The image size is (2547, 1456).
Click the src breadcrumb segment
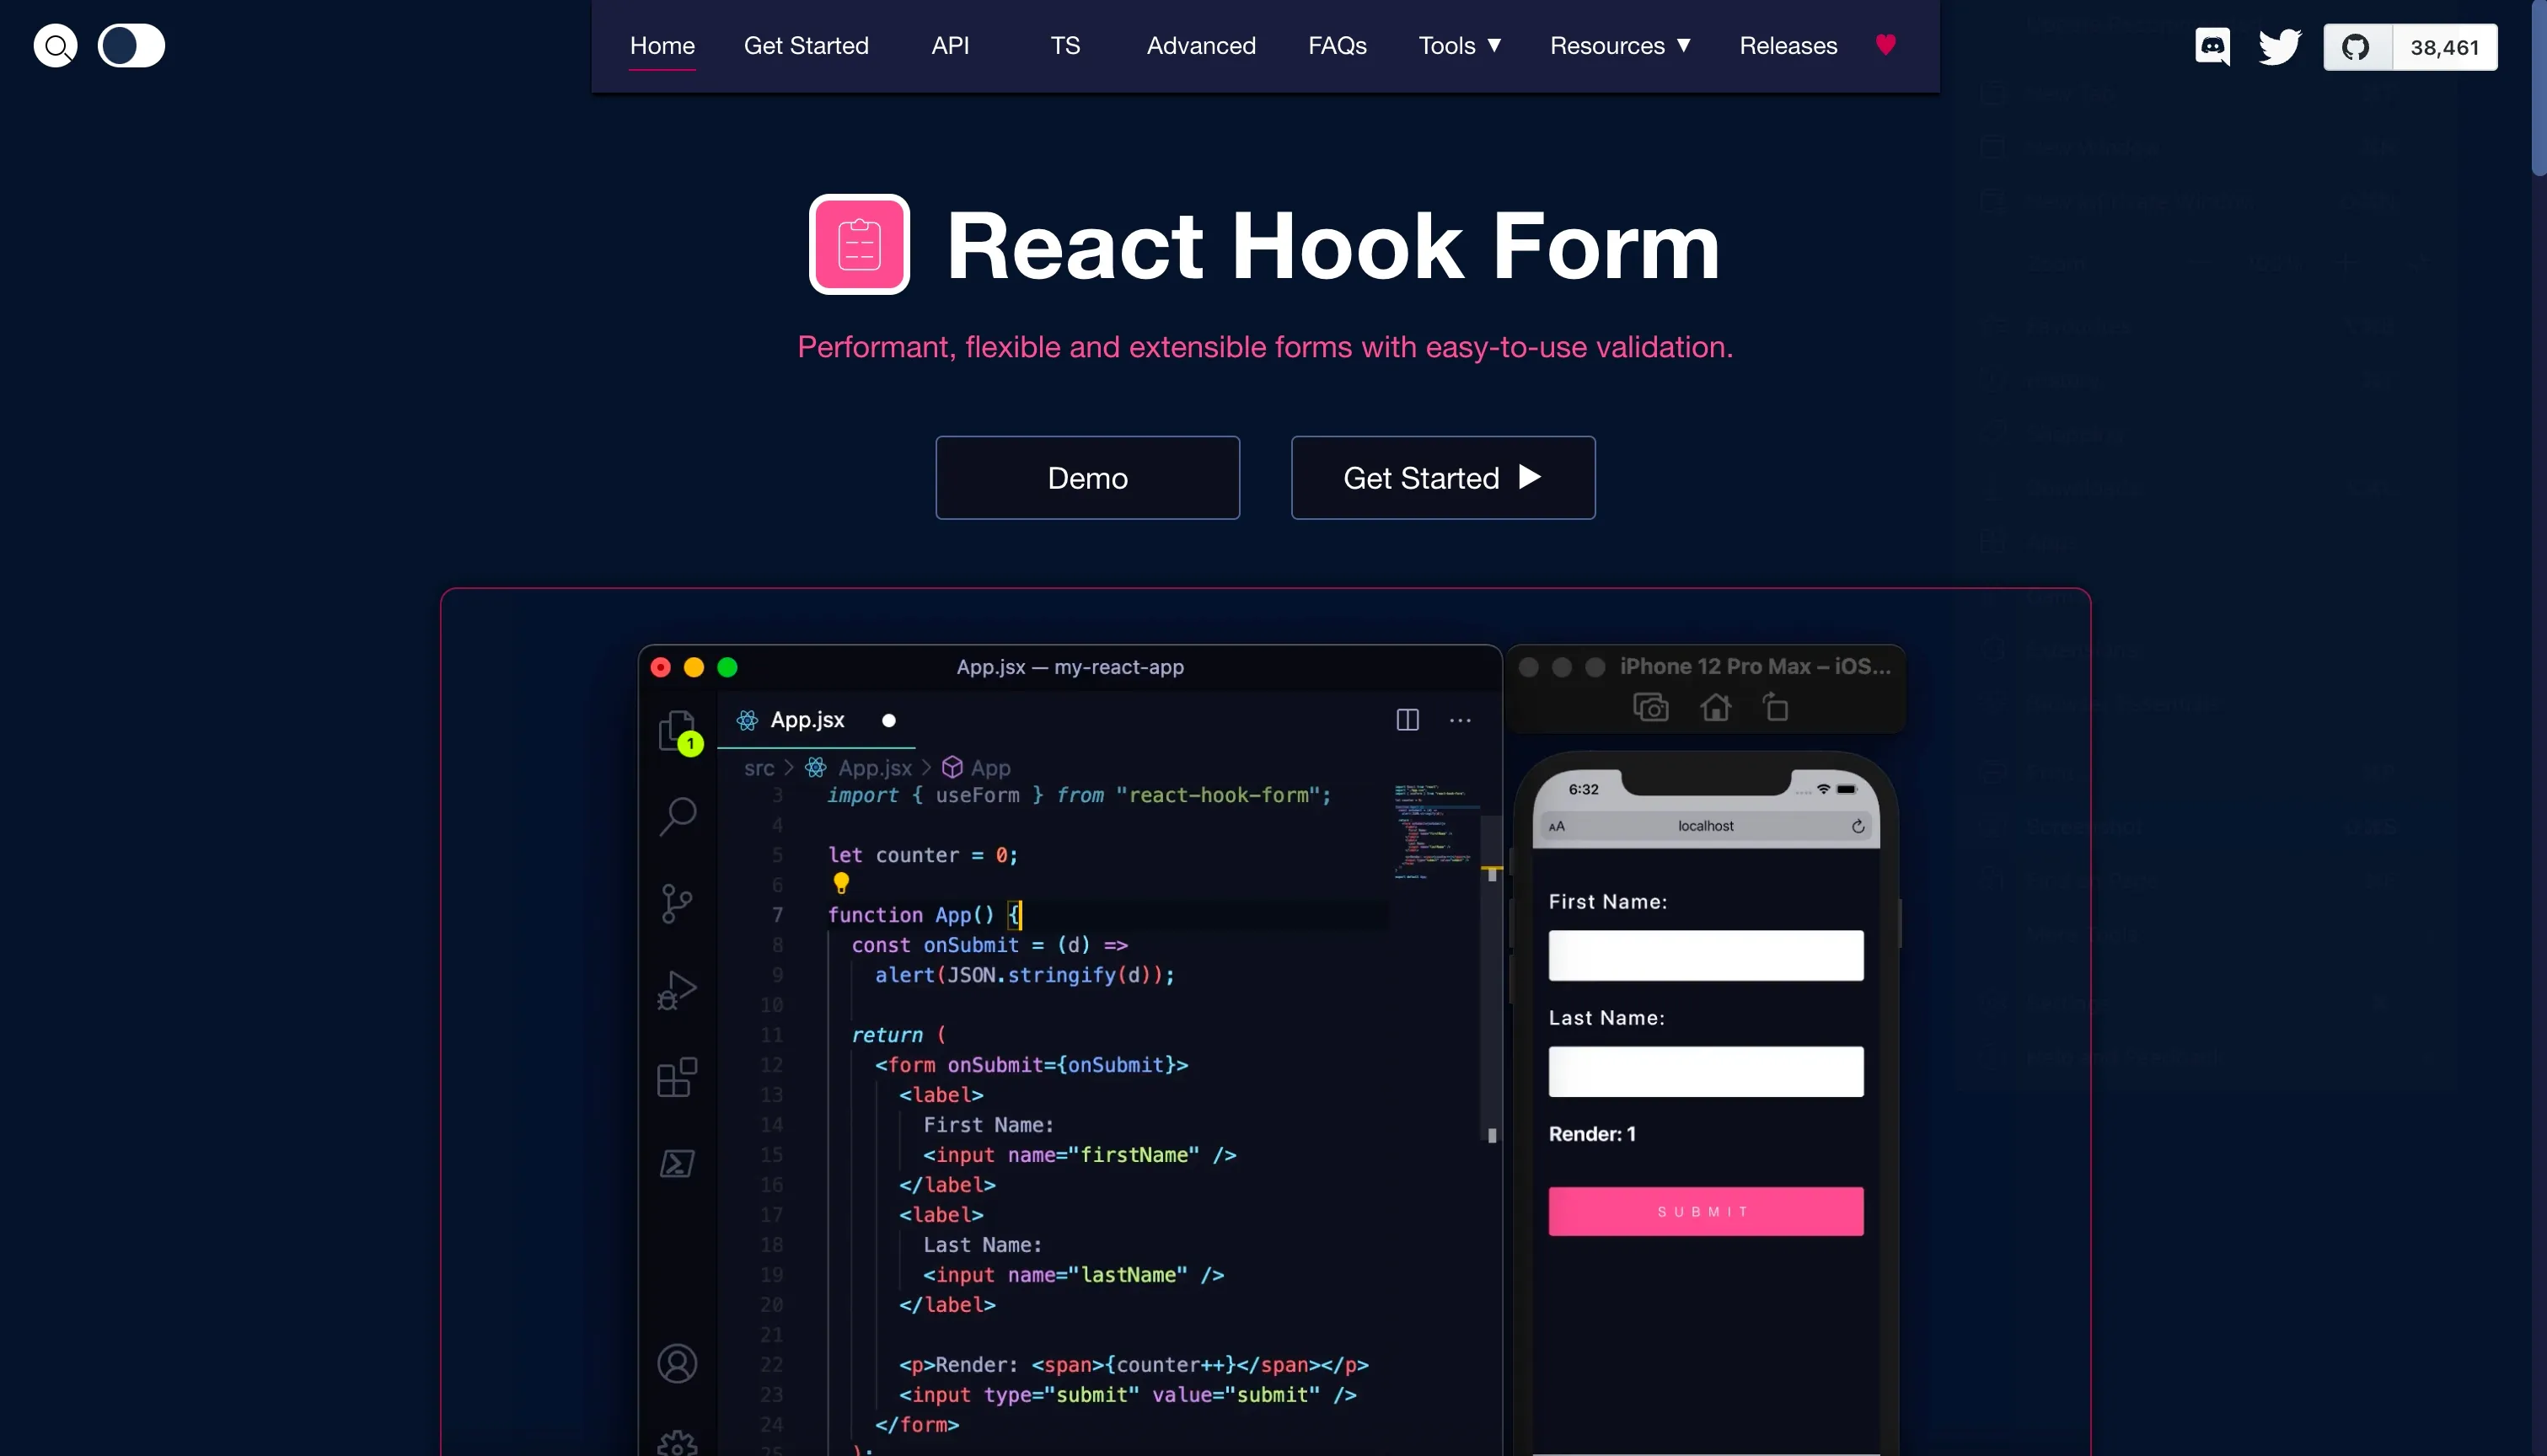pos(759,768)
